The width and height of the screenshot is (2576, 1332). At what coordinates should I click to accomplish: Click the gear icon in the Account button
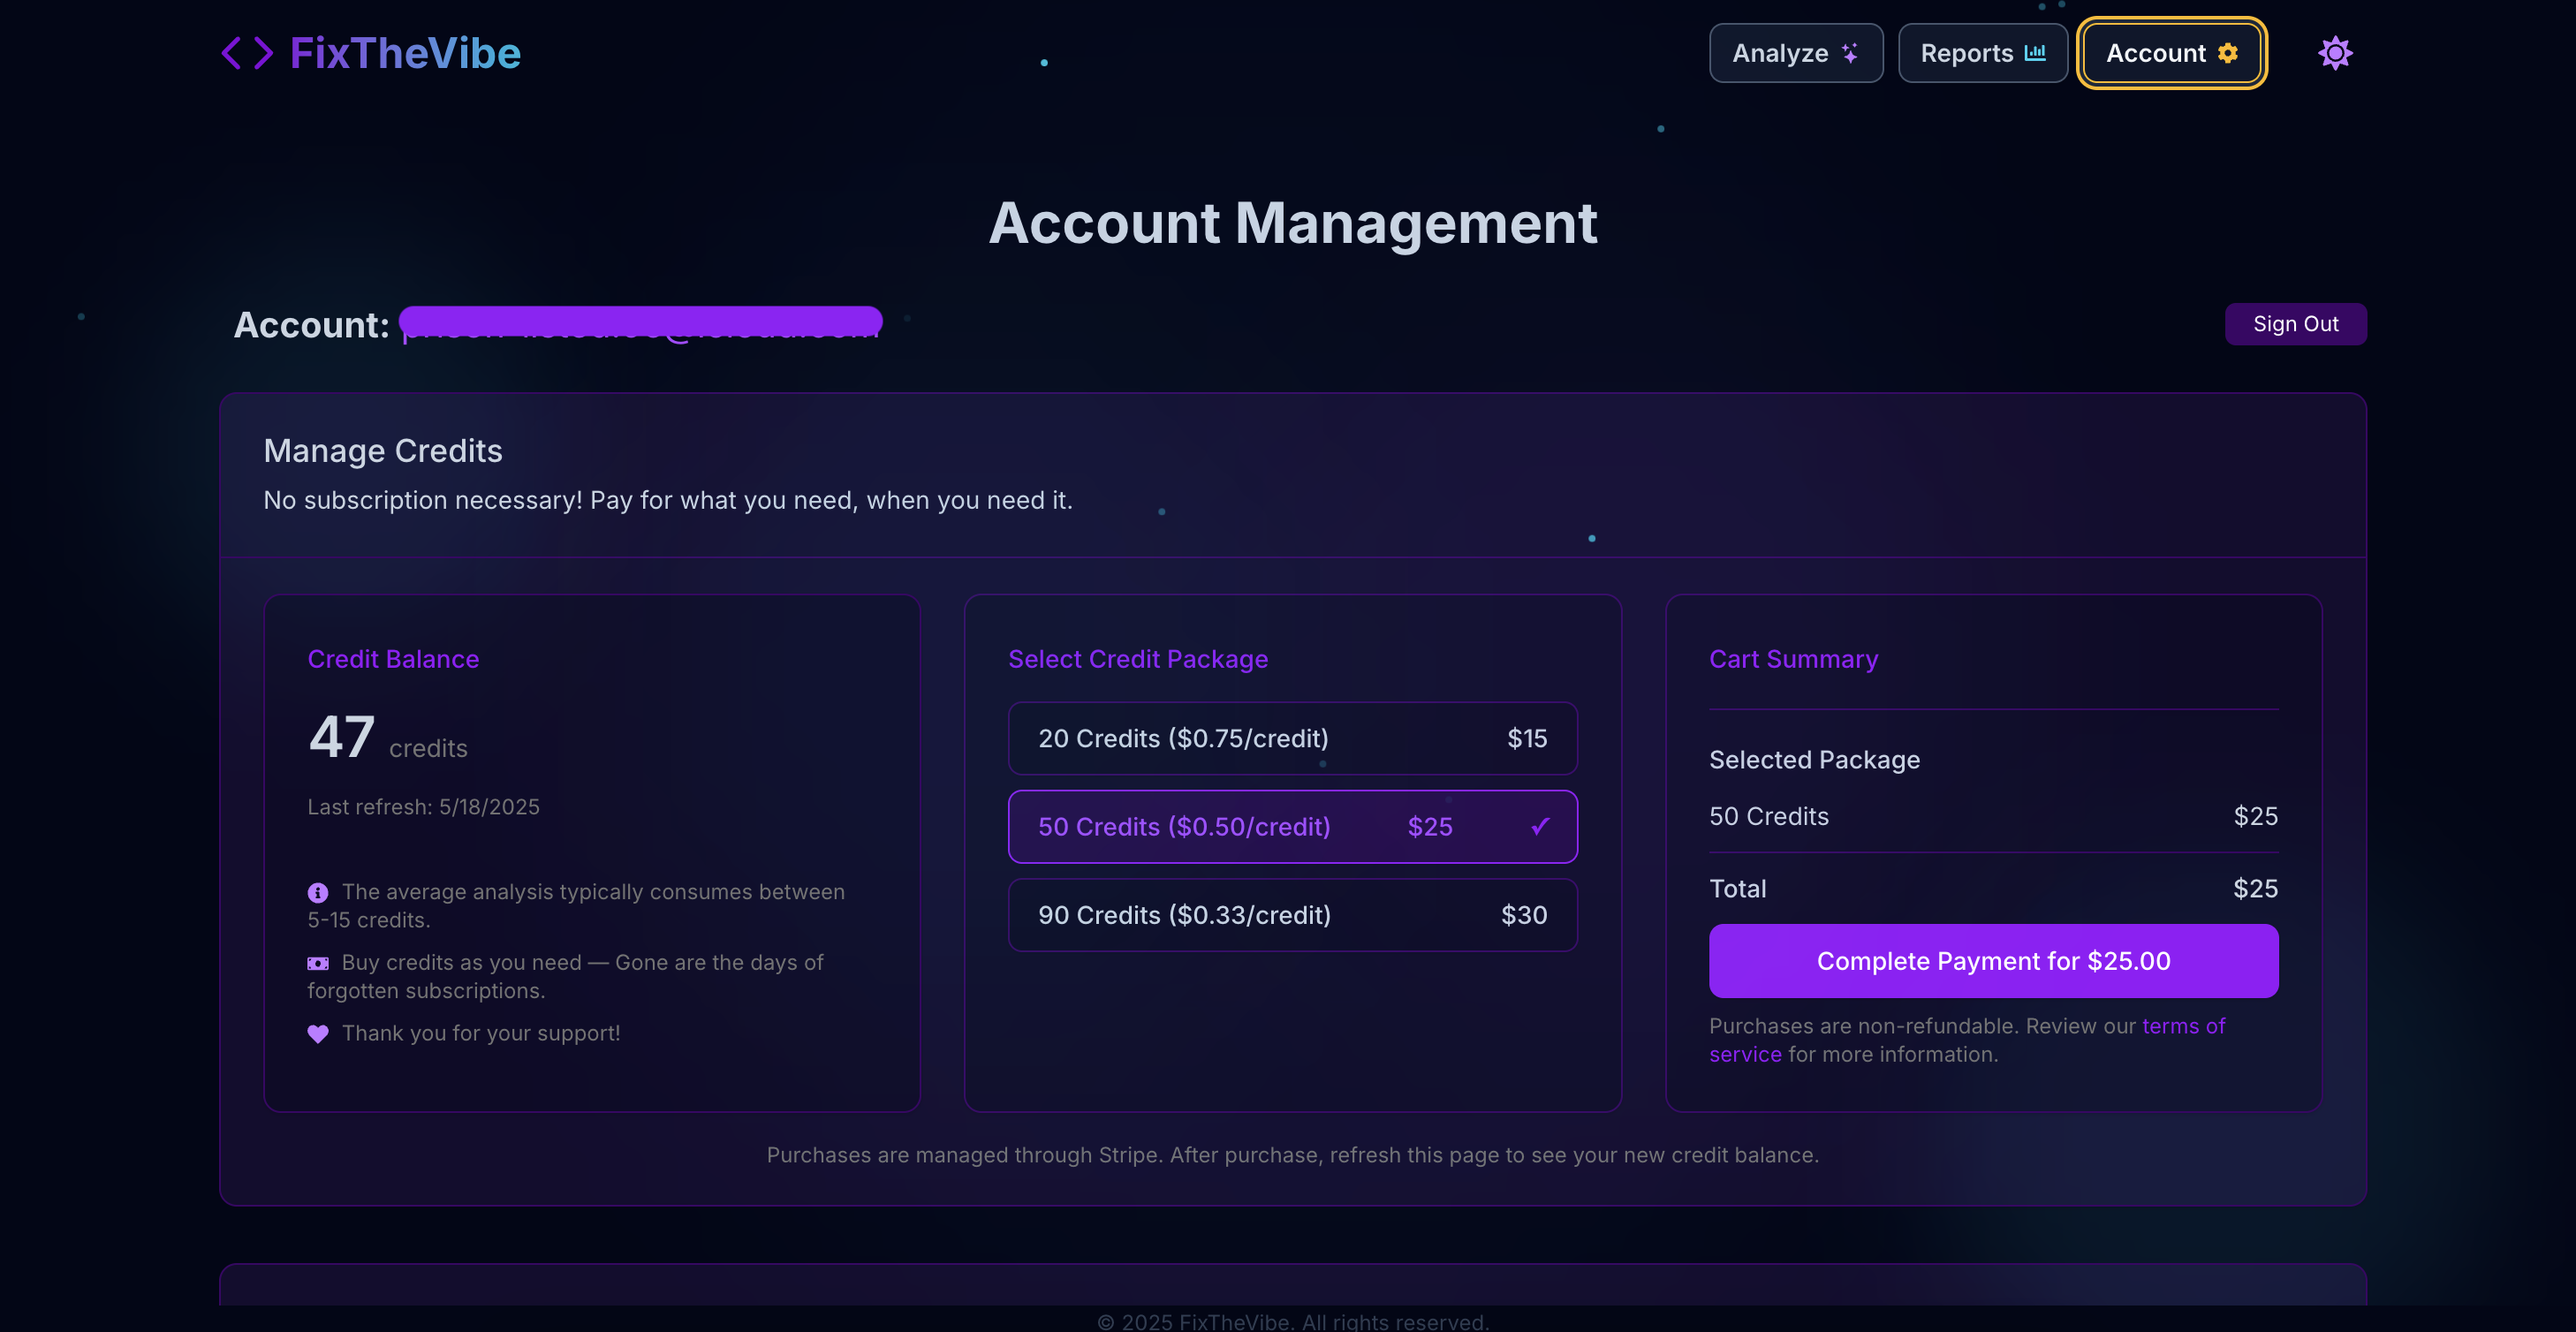coord(2228,53)
